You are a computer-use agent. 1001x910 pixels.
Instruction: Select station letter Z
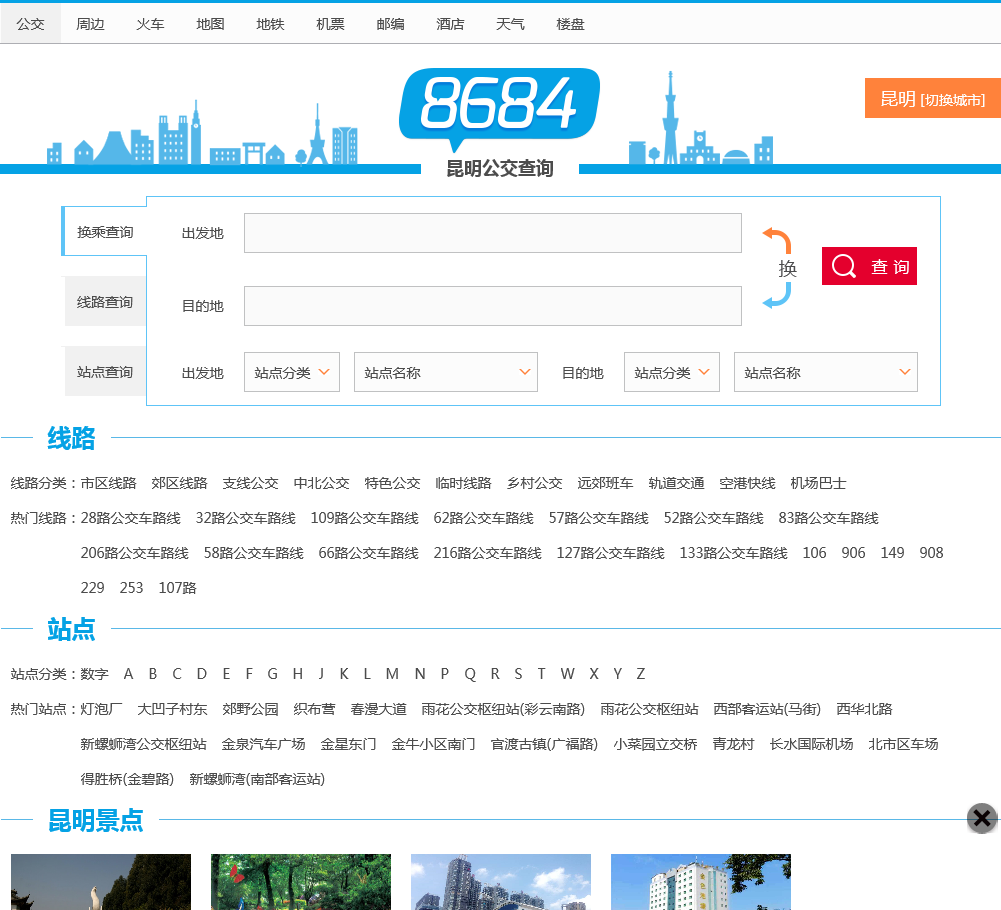(x=640, y=674)
